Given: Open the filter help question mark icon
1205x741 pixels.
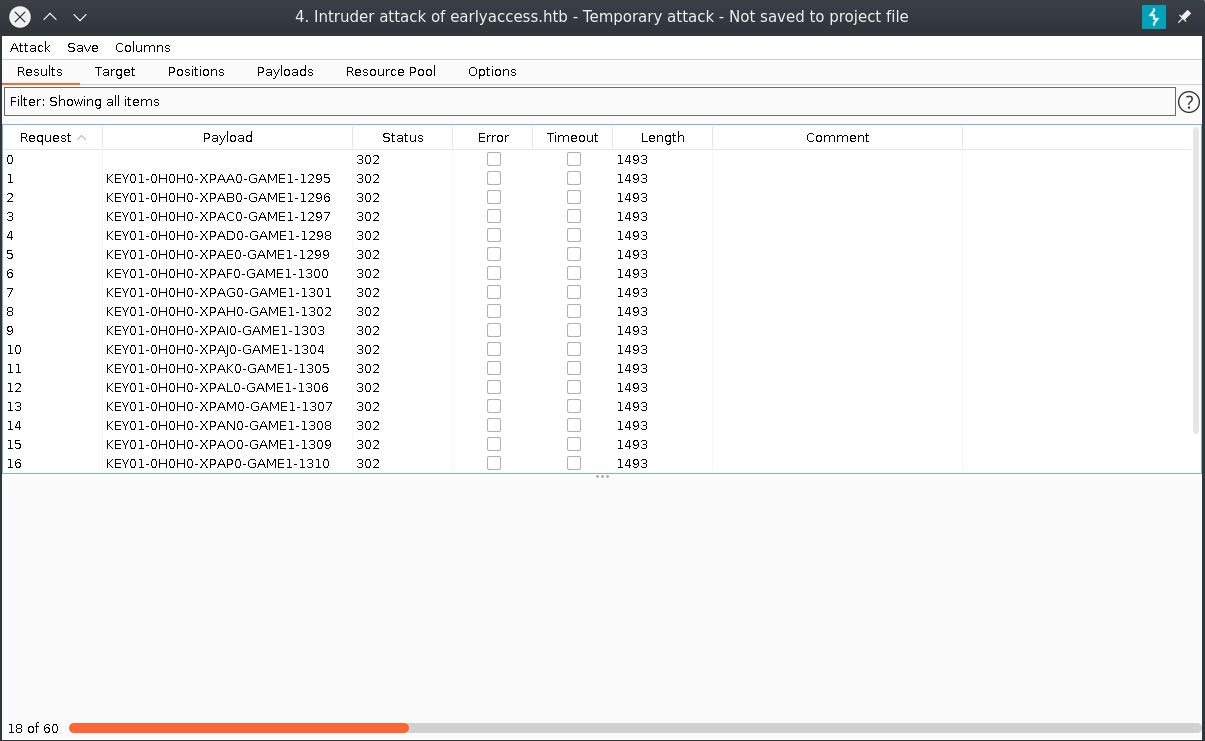Looking at the screenshot, I should pyautogui.click(x=1188, y=102).
